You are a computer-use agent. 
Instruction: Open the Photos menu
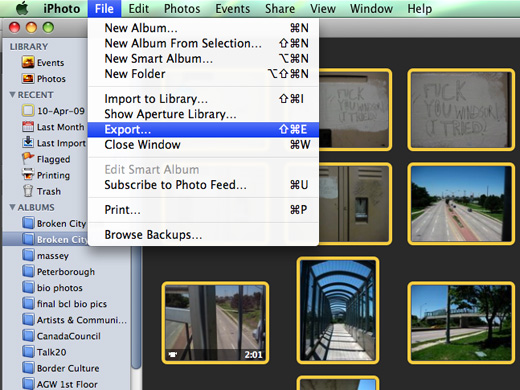(x=182, y=9)
